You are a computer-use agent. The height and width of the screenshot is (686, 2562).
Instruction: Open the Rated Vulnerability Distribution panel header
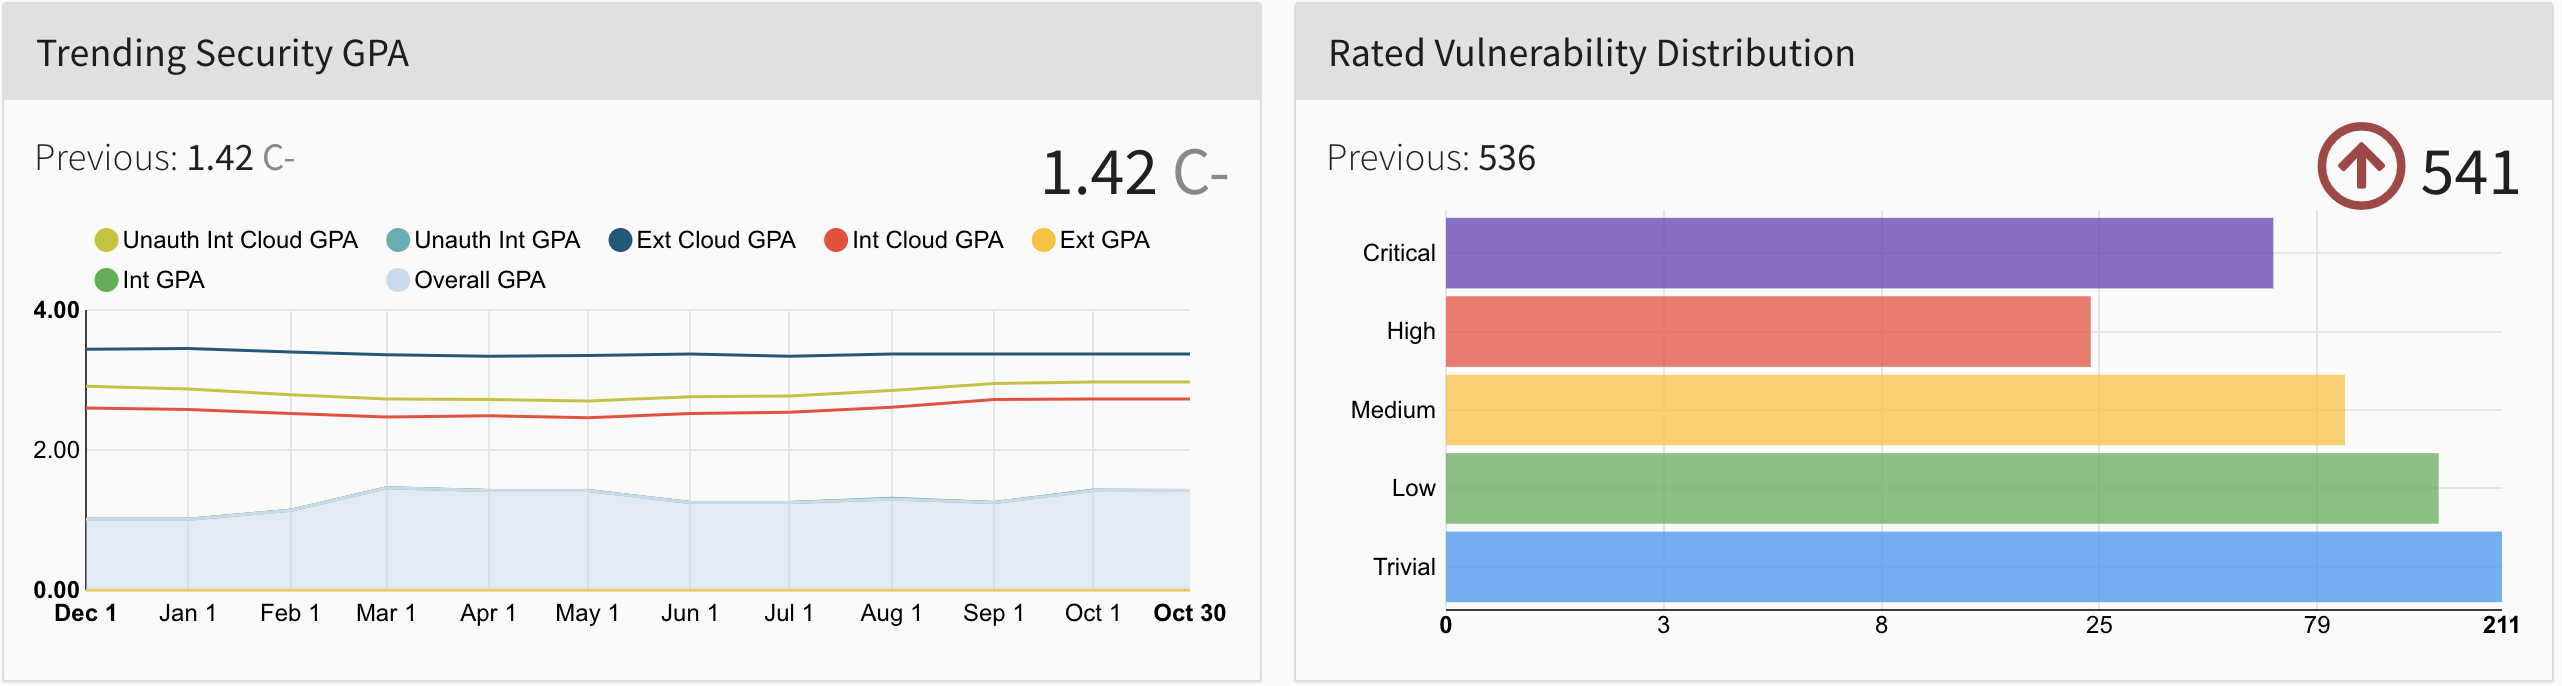pos(1591,53)
